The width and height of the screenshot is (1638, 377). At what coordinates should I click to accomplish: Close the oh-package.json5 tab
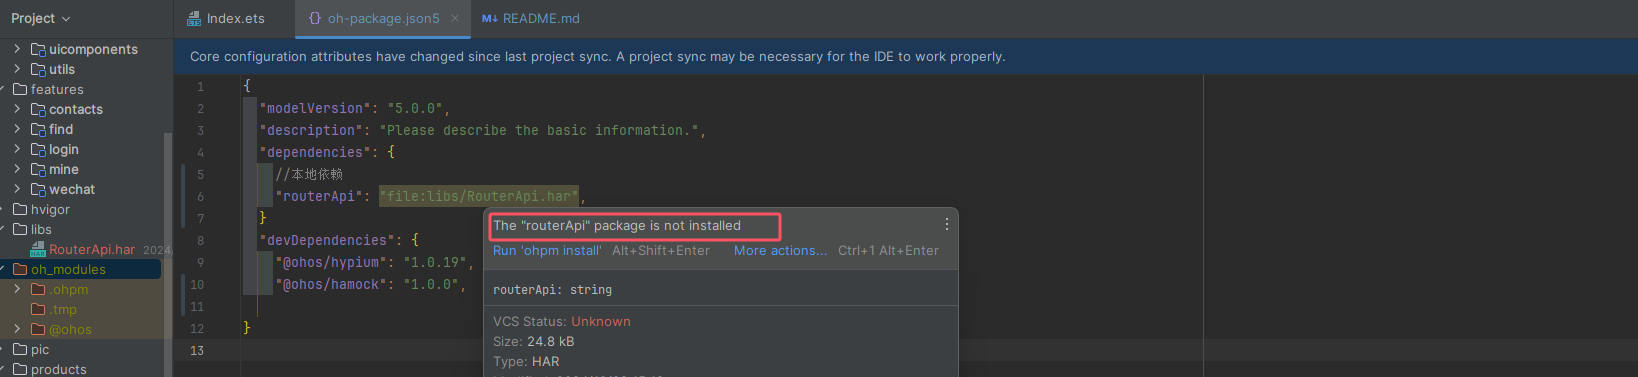point(455,18)
